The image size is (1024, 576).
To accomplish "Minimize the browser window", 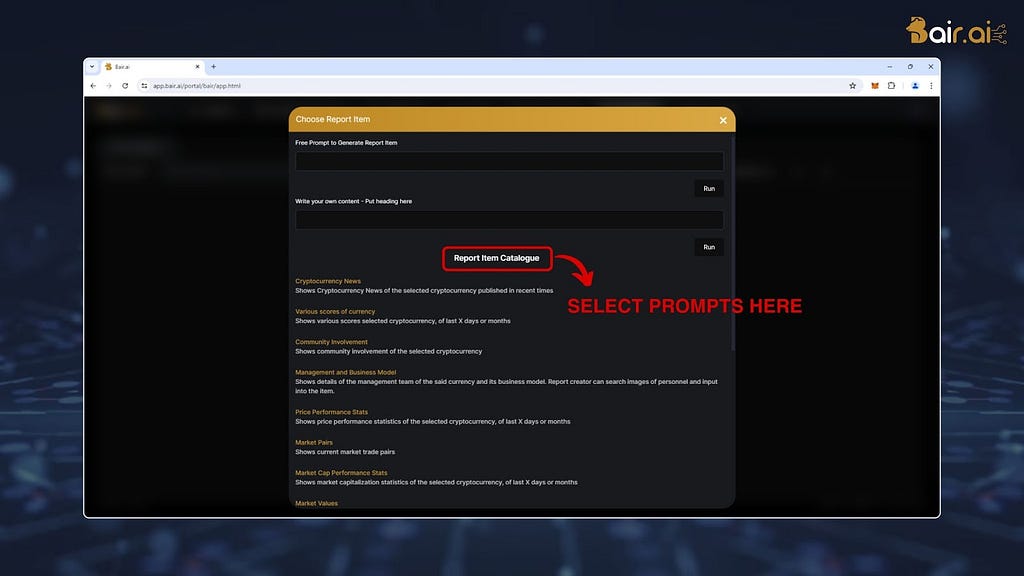I will tap(889, 67).
